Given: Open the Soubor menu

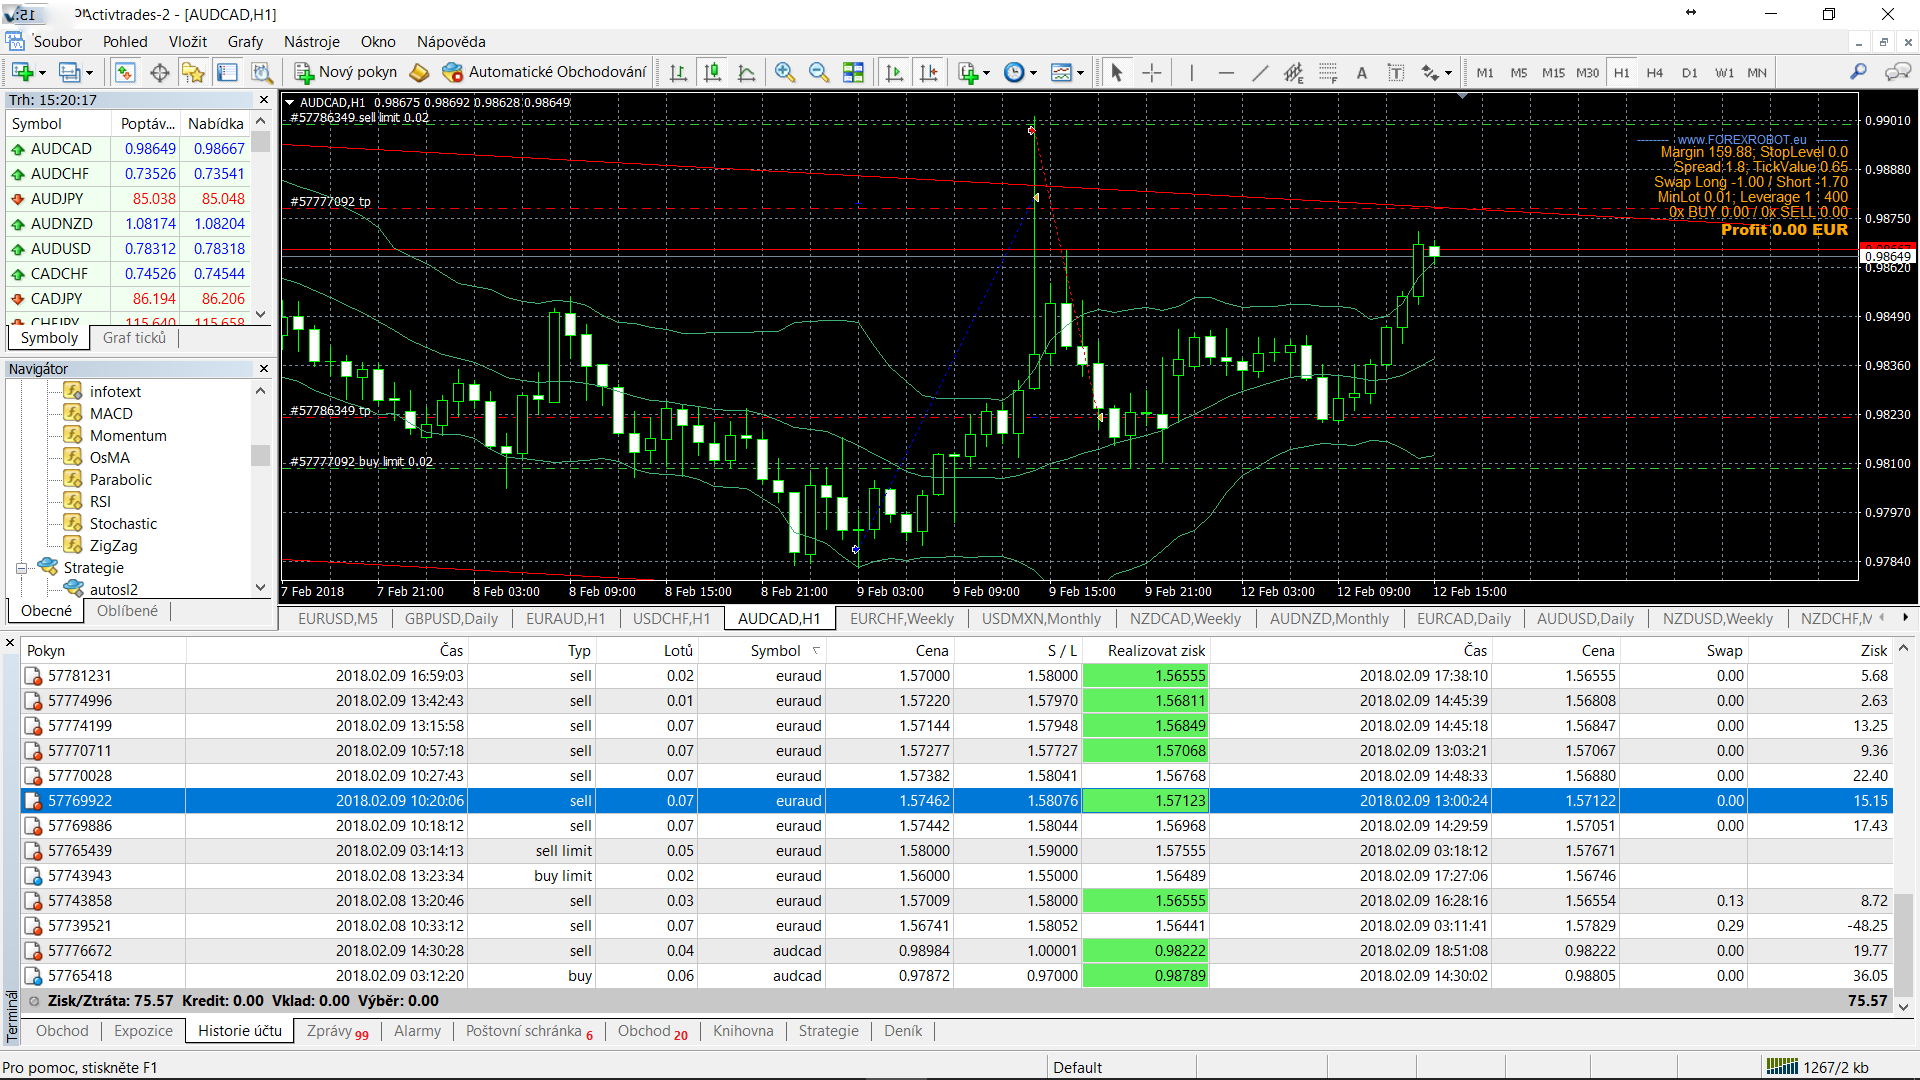Looking at the screenshot, I should click(x=57, y=41).
